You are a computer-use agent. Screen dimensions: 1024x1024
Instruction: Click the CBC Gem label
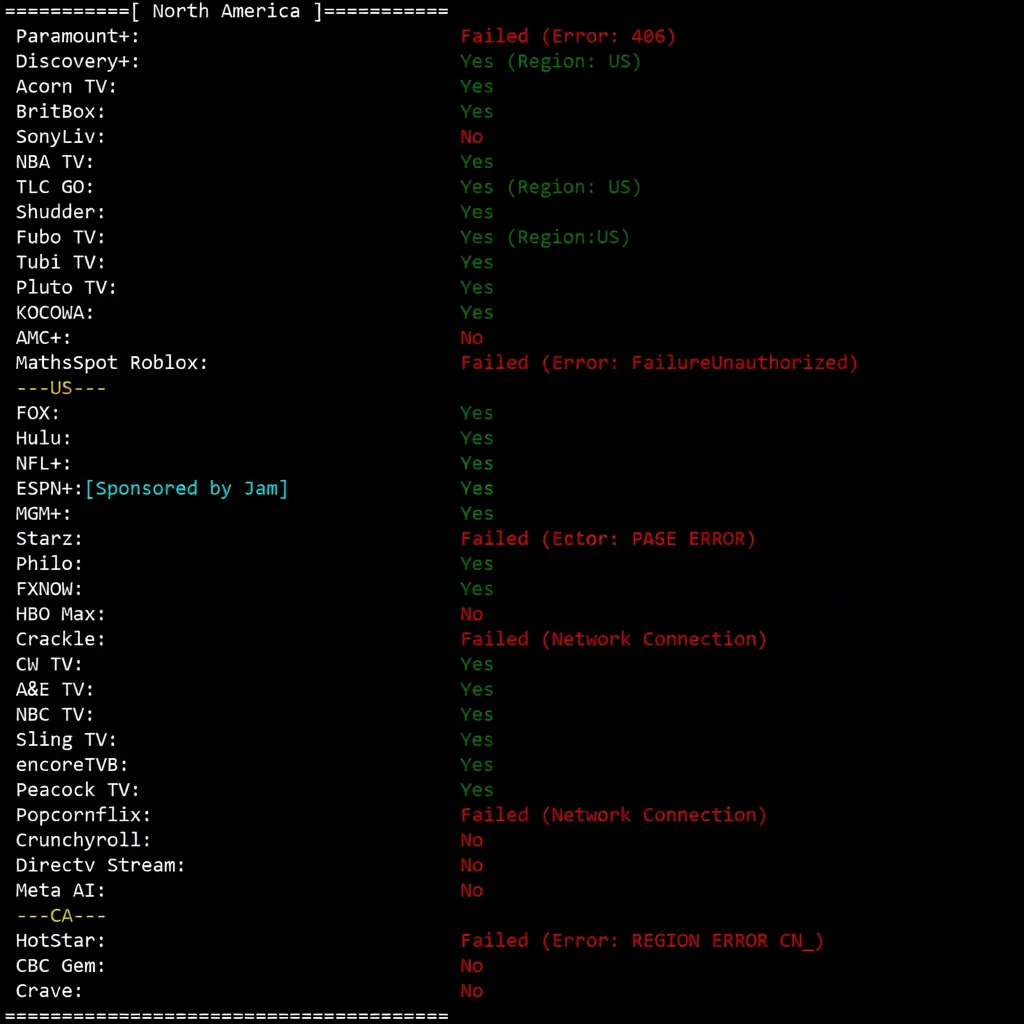click(x=61, y=966)
